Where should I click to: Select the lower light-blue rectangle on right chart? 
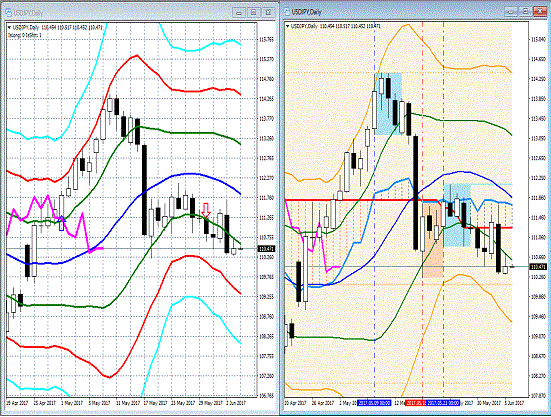(457, 215)
